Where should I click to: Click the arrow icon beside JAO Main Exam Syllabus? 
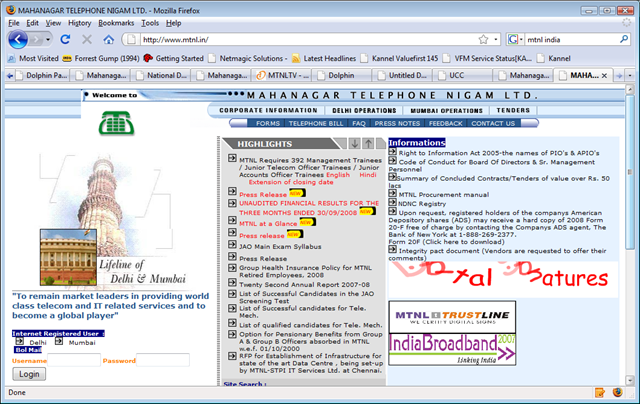pos(232,244)
